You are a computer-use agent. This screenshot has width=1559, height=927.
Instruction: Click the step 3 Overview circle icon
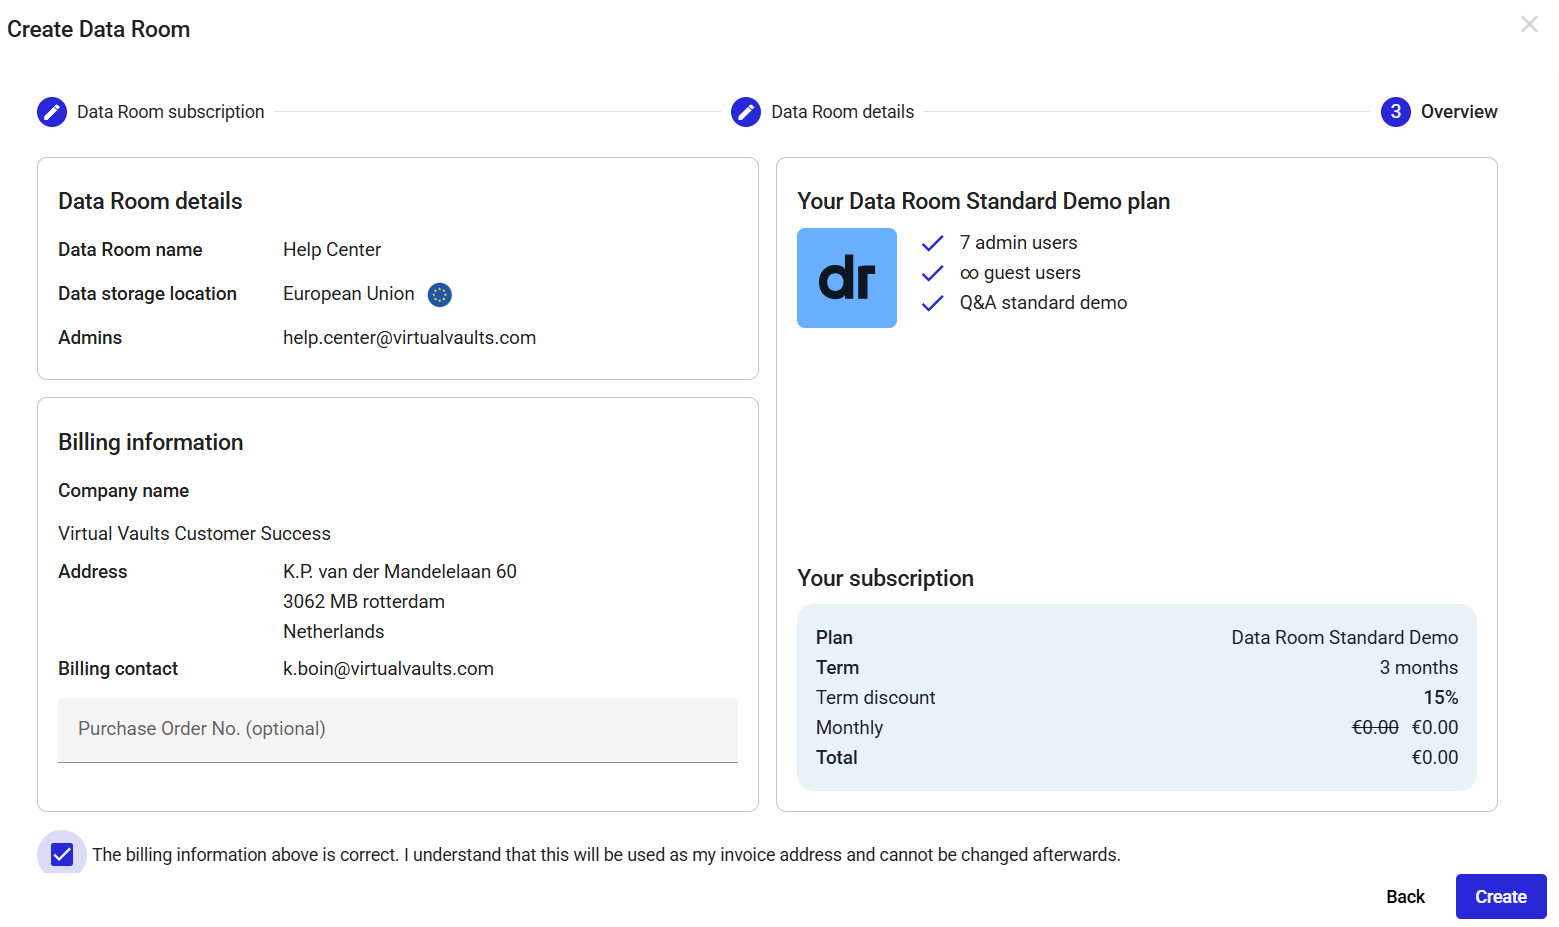point(1396,112)
